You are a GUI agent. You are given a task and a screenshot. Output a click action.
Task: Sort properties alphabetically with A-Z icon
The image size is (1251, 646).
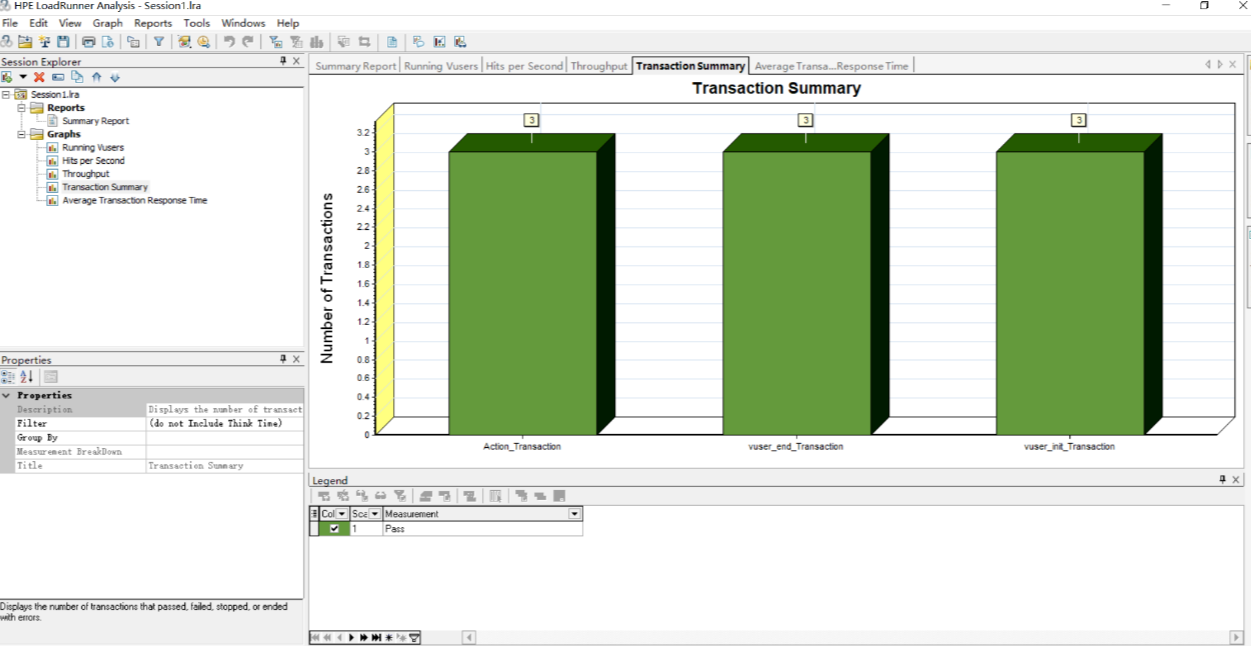click(27, 377)
